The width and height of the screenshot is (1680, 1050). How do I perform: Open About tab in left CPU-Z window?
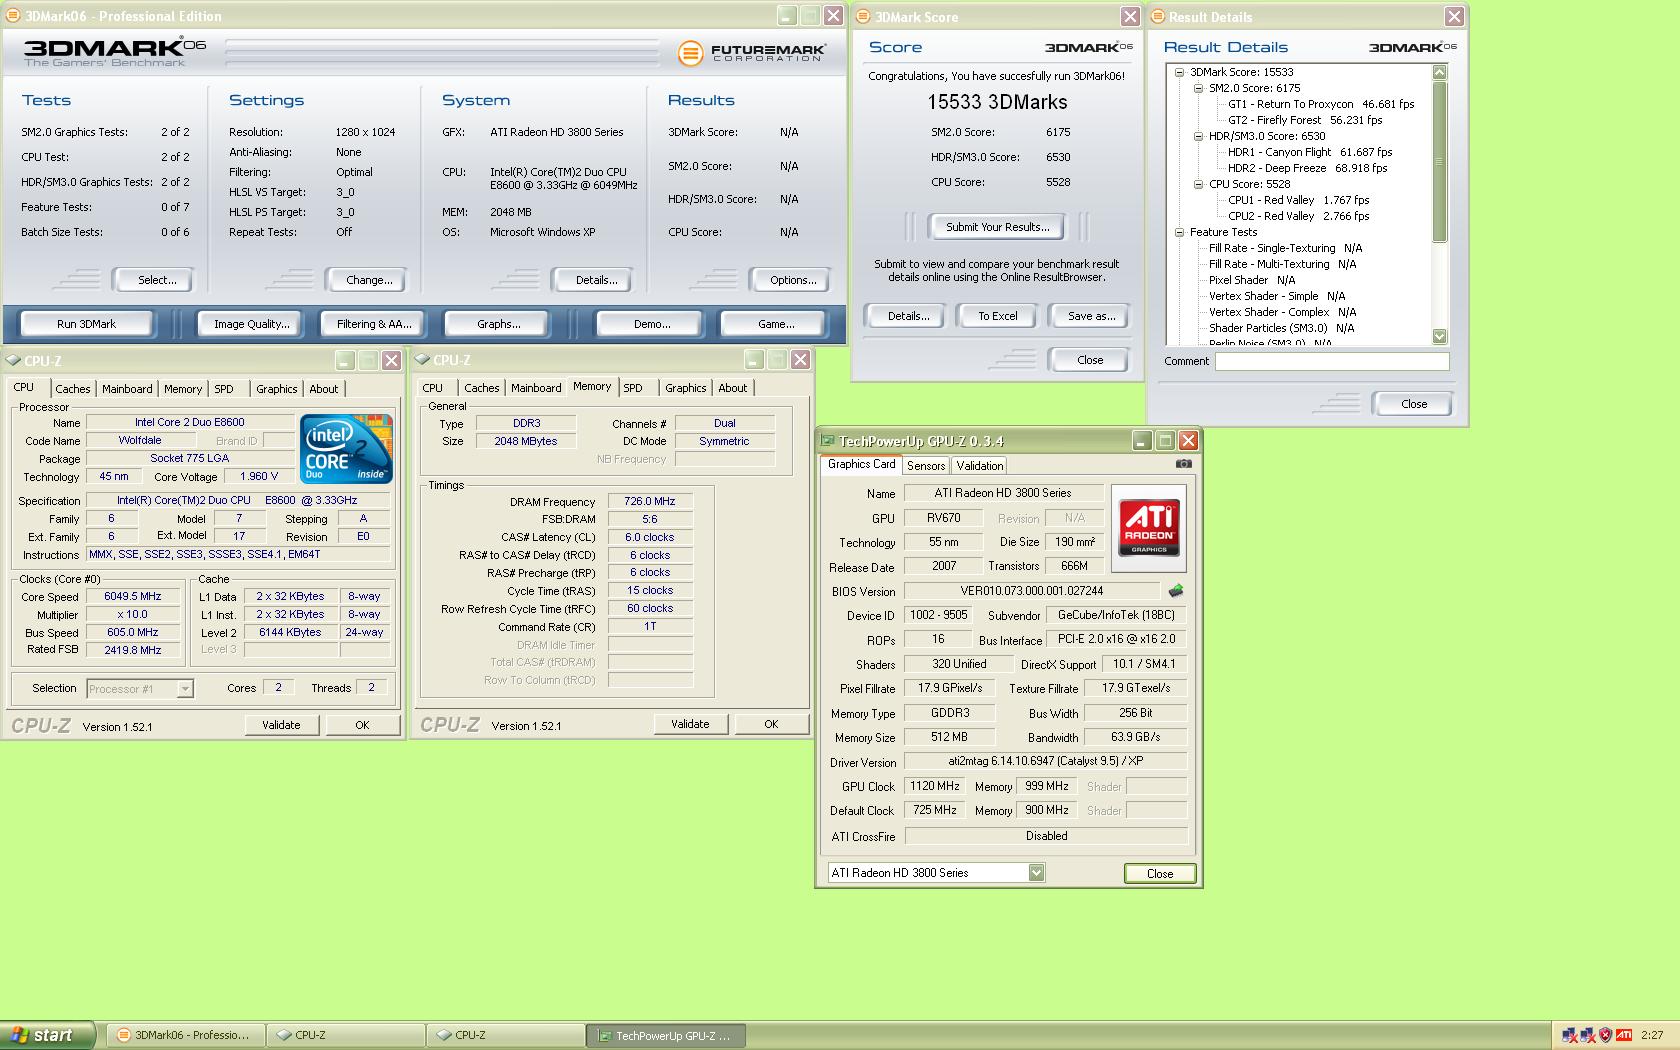(323, 389)
